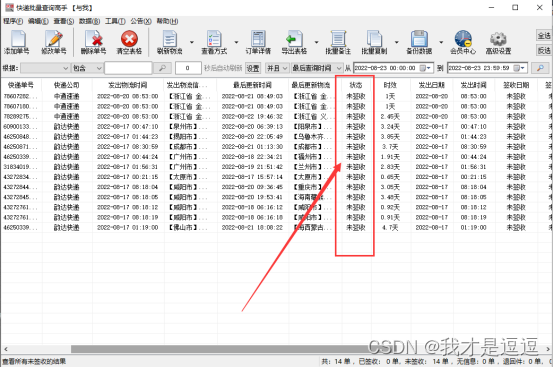
Task: Click the 删除单号 delete icon
Action: click(94, 39)
